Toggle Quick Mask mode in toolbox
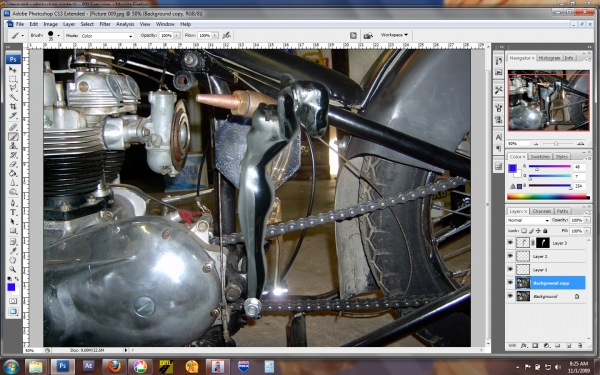This screenshot has width=600, height=375. 13,301
